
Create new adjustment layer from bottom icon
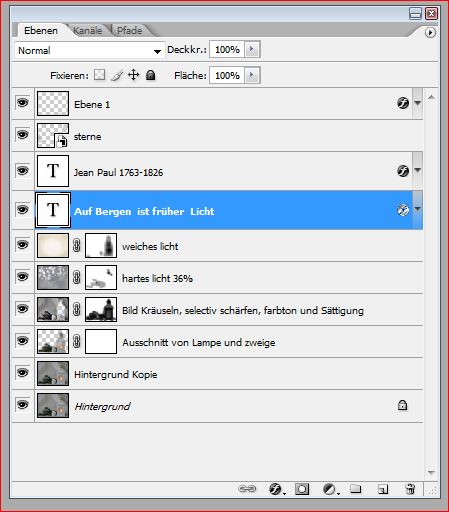tap(331, 489)
